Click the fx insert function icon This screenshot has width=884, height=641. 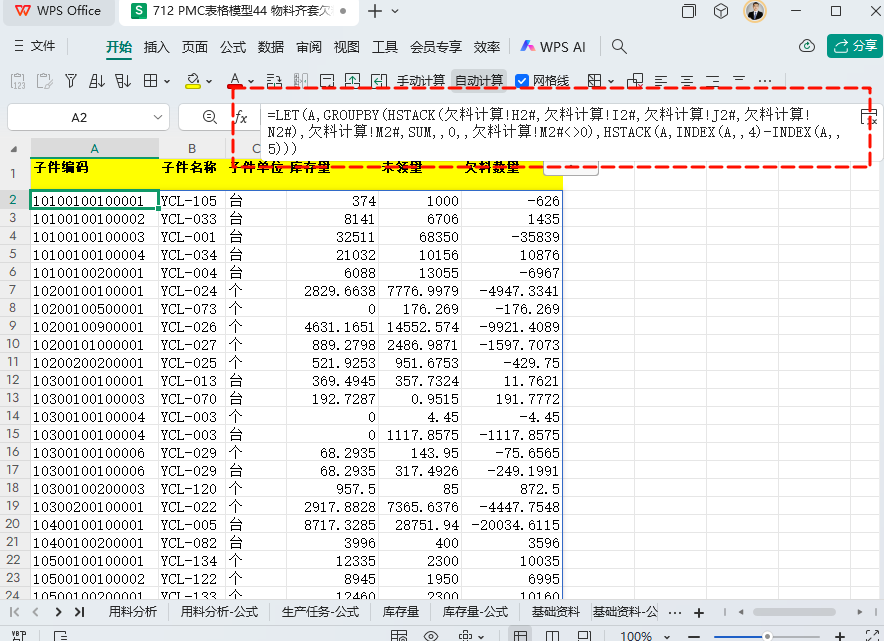click(x=241, y=117)
